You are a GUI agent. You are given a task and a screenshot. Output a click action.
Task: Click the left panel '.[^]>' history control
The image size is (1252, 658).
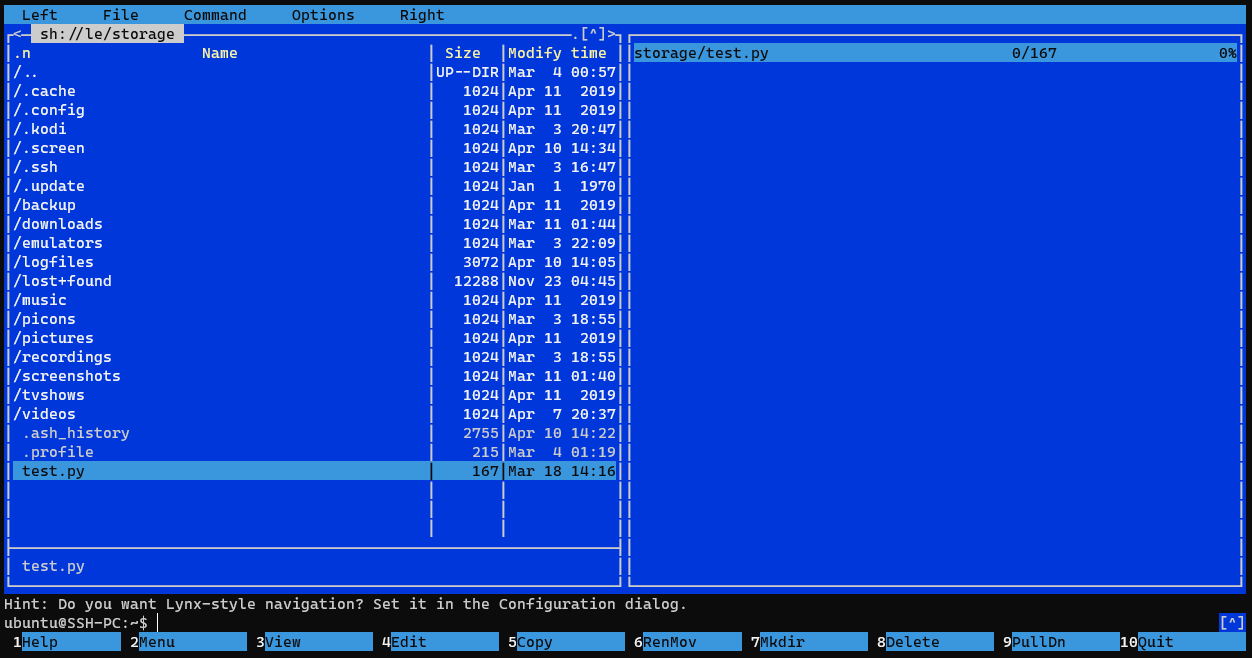[x=594, y=34]
